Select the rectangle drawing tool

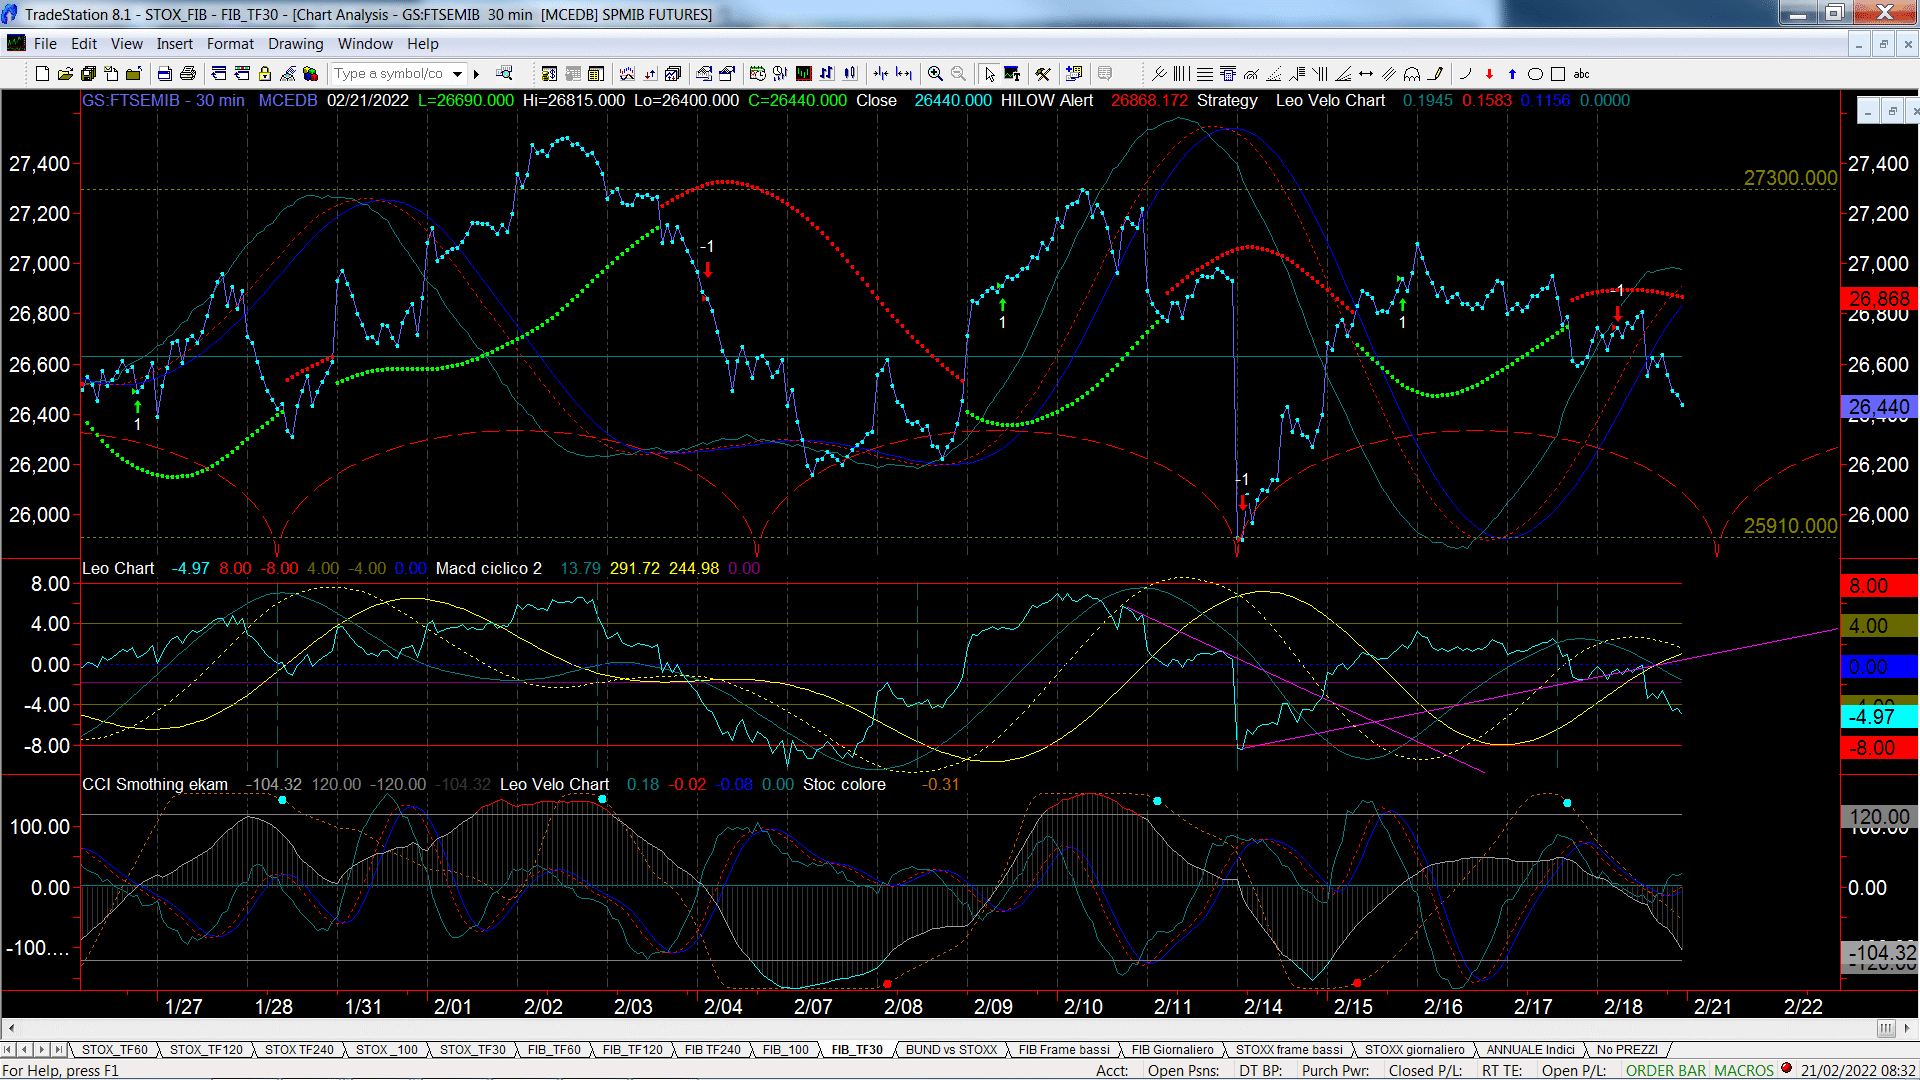[x=1558, y=74]
